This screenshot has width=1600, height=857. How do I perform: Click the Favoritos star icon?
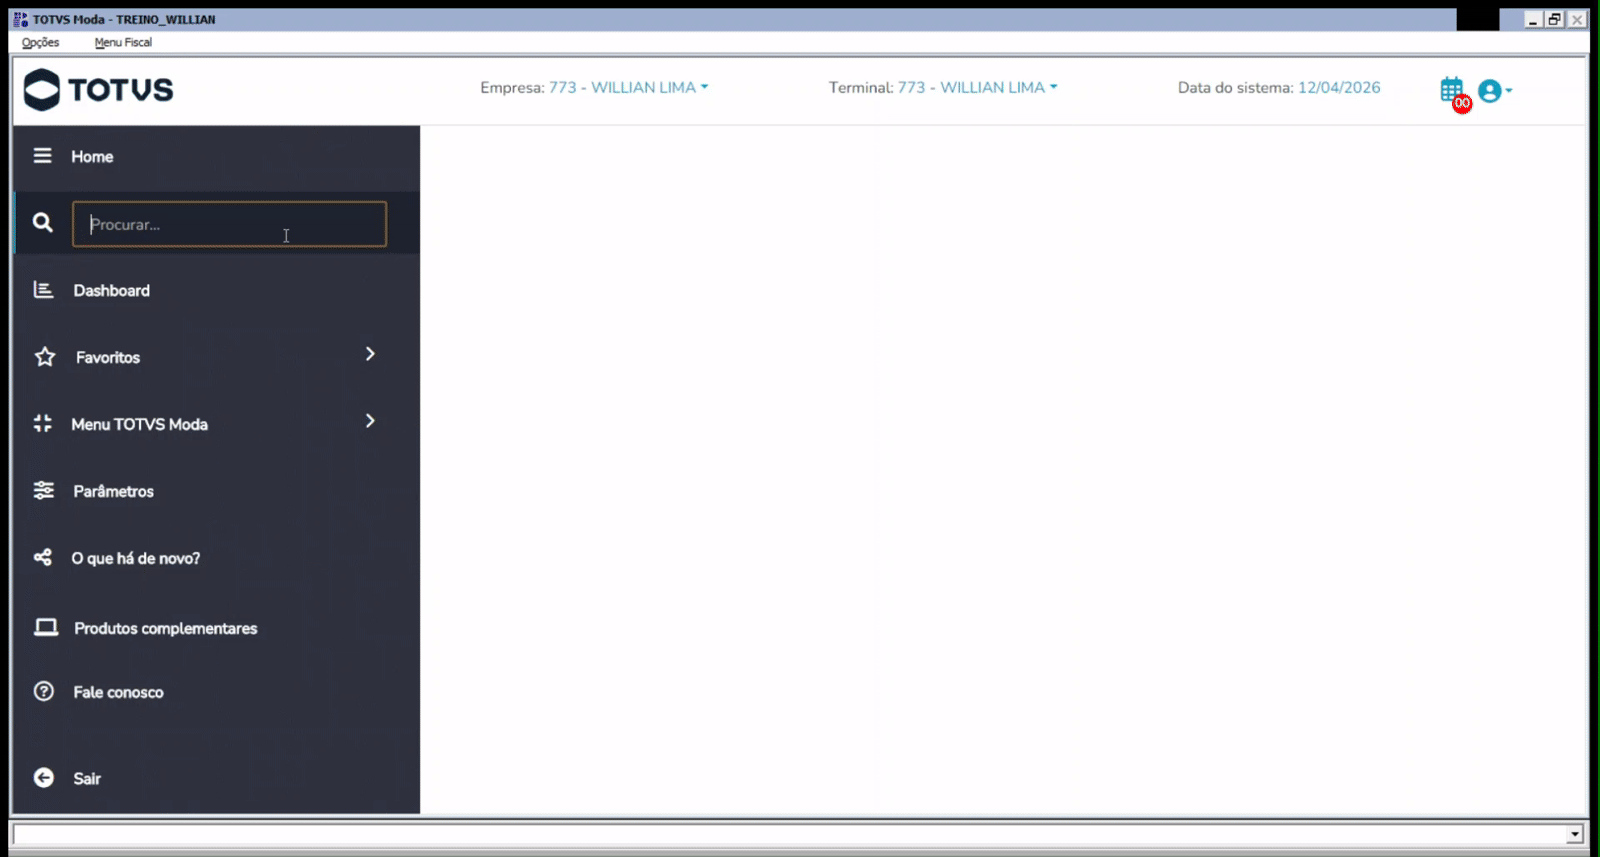pyautogui.click(x=45, y=357)
